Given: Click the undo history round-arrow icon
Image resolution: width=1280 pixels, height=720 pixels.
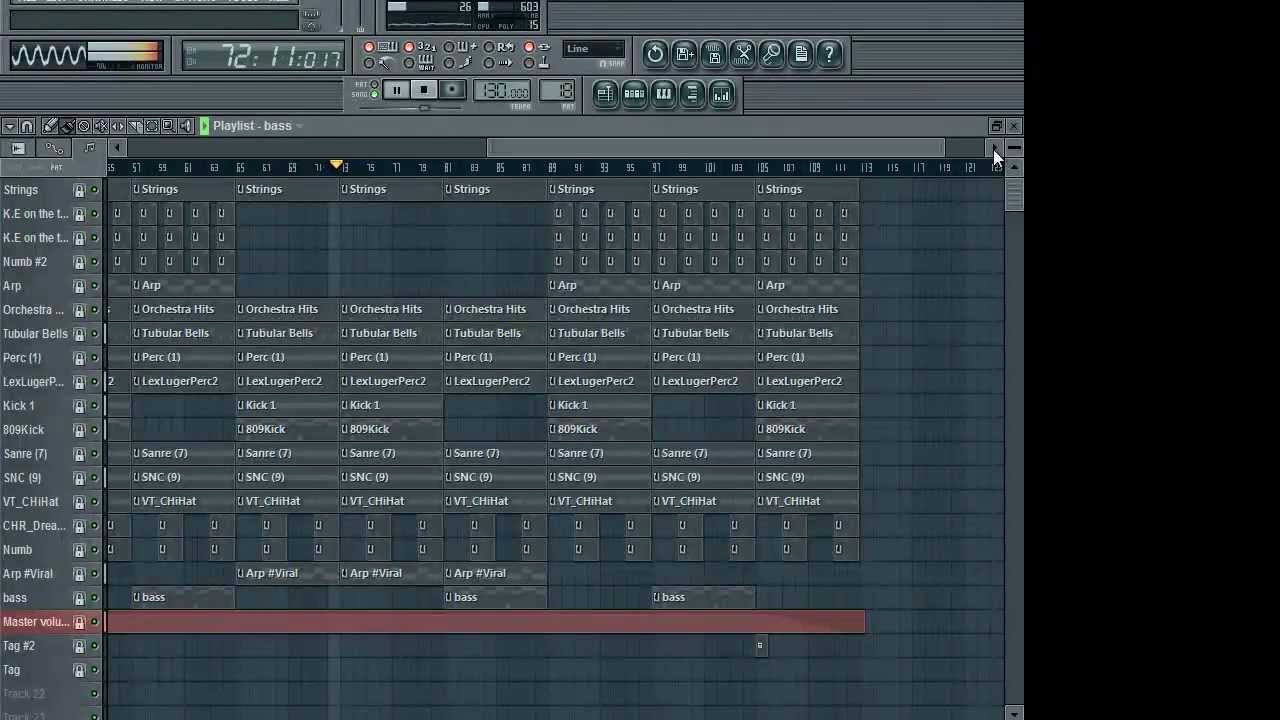Looking at the screenshot, I should [x=655, y=54].
